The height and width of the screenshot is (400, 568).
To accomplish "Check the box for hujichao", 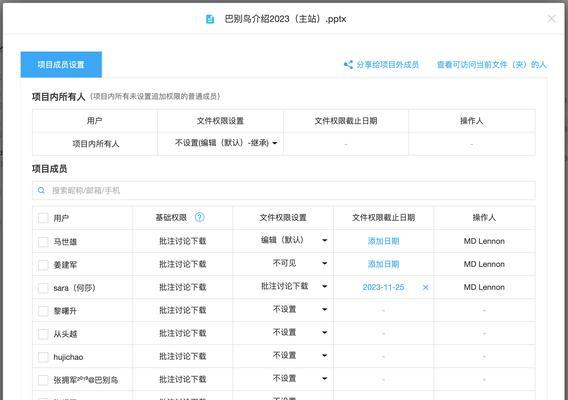I will coord(43,357).
